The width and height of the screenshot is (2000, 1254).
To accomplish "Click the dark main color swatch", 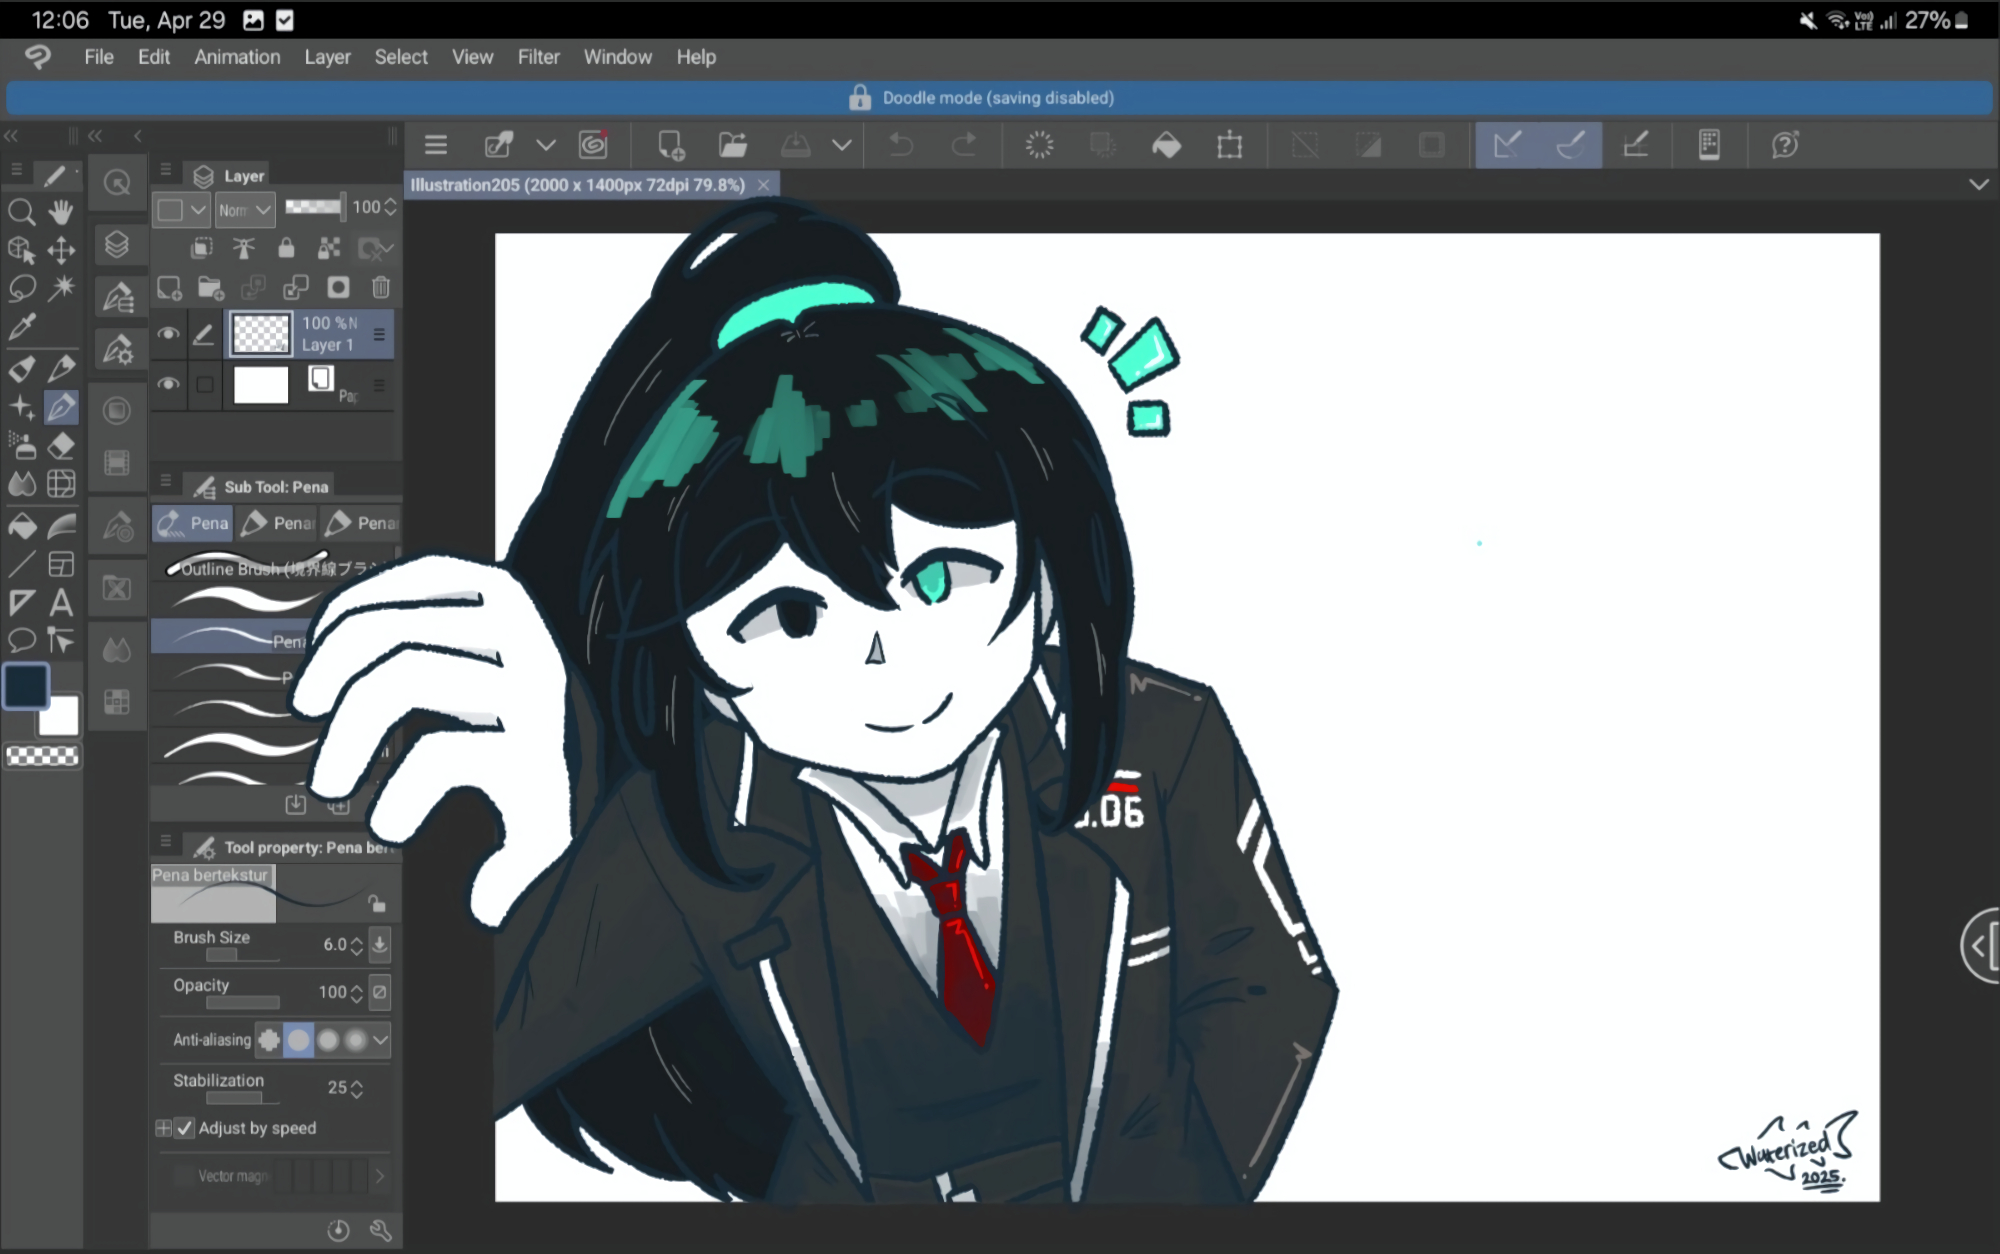I will pos(26,686).
